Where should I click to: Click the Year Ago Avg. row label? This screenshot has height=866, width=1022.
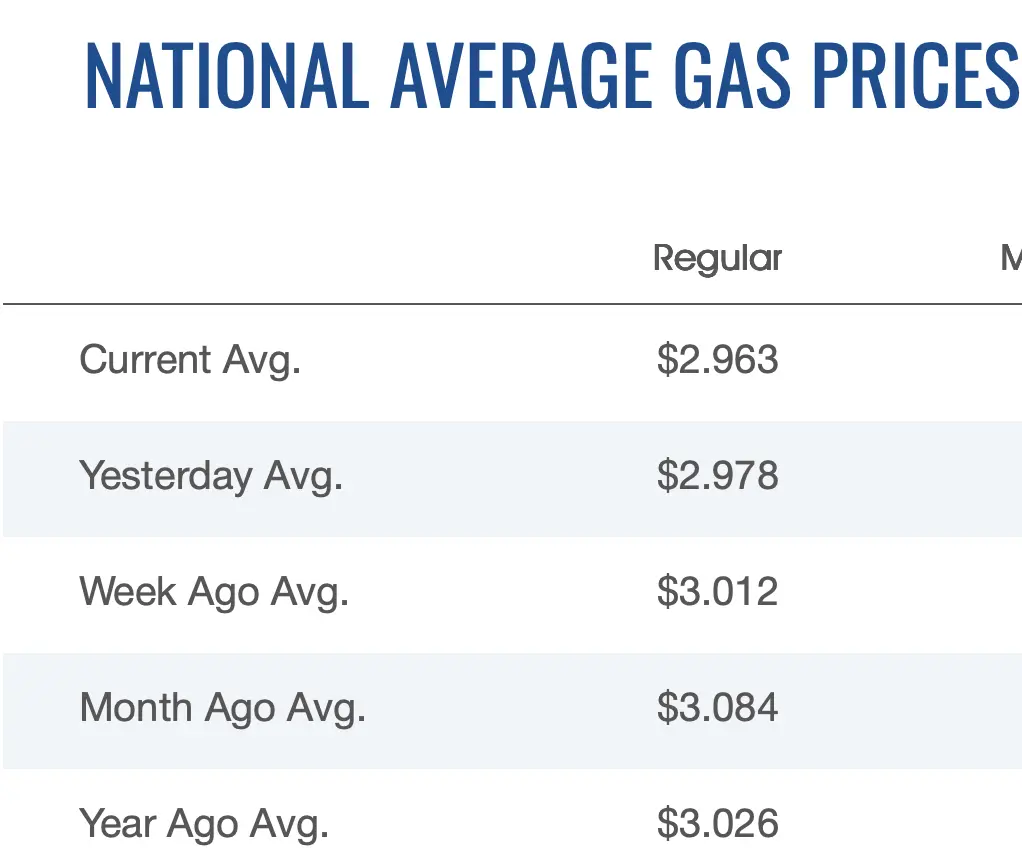204,824
